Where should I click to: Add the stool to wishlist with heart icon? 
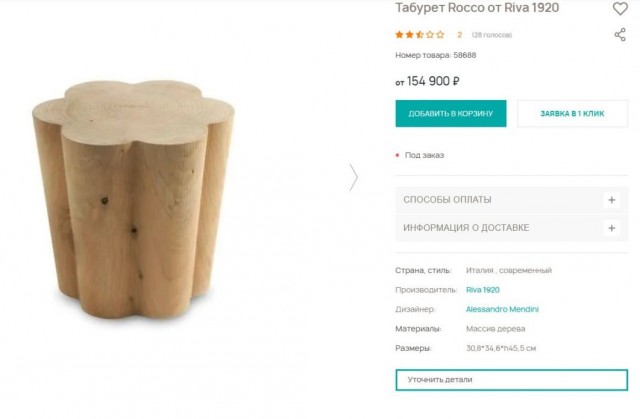click(x=620, y=9)
